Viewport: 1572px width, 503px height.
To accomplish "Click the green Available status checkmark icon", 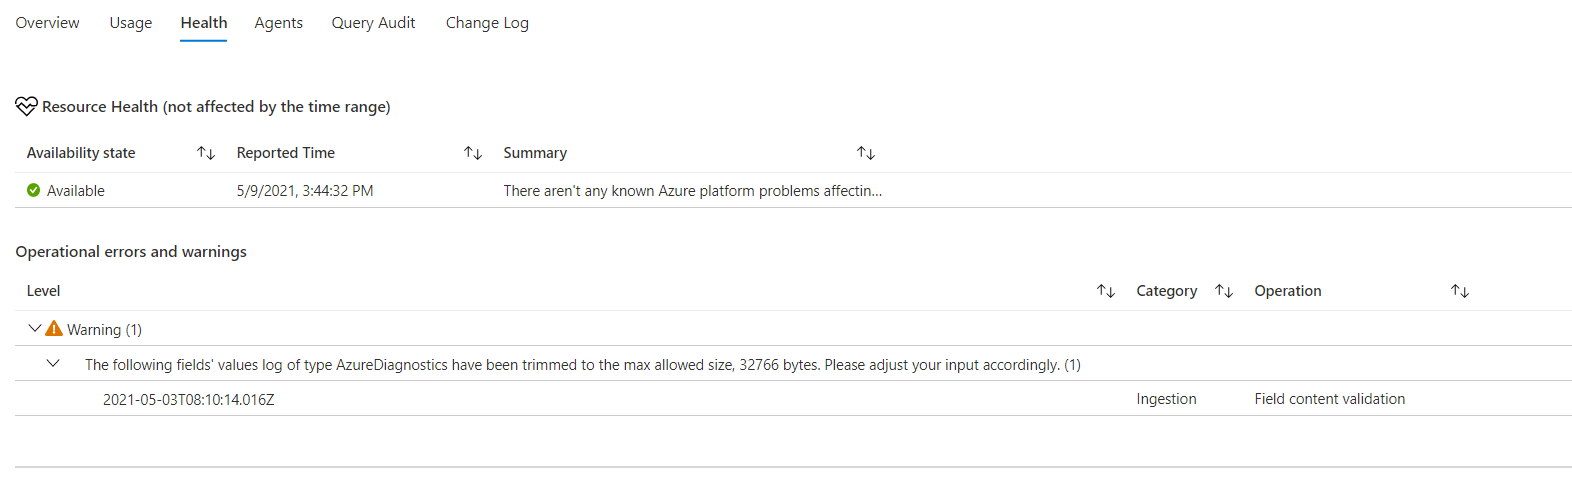I will [x=34, y=190].
